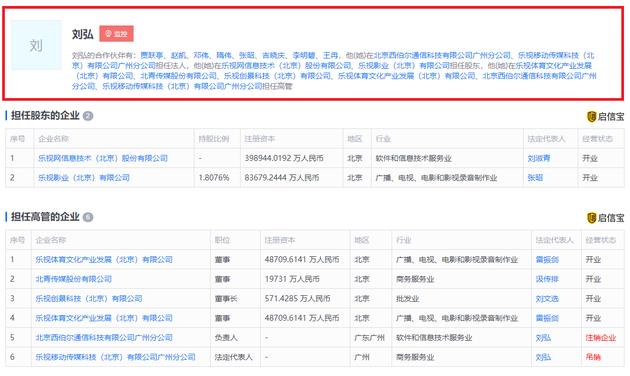Open legal representative 刘淑青 link
The width and height of the screenshot is (630, 376).
pos(539,158)
